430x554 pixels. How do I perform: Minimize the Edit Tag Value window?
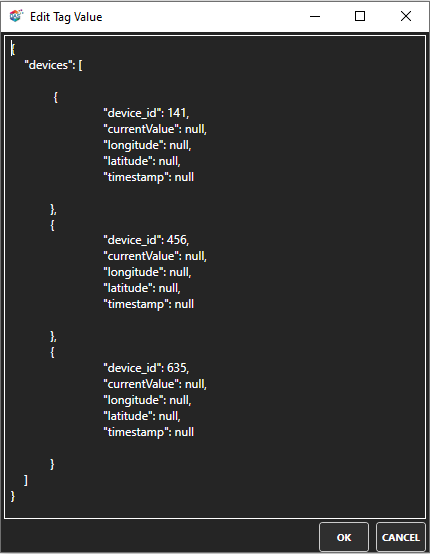pyautogui.click(x=315, y=16)
